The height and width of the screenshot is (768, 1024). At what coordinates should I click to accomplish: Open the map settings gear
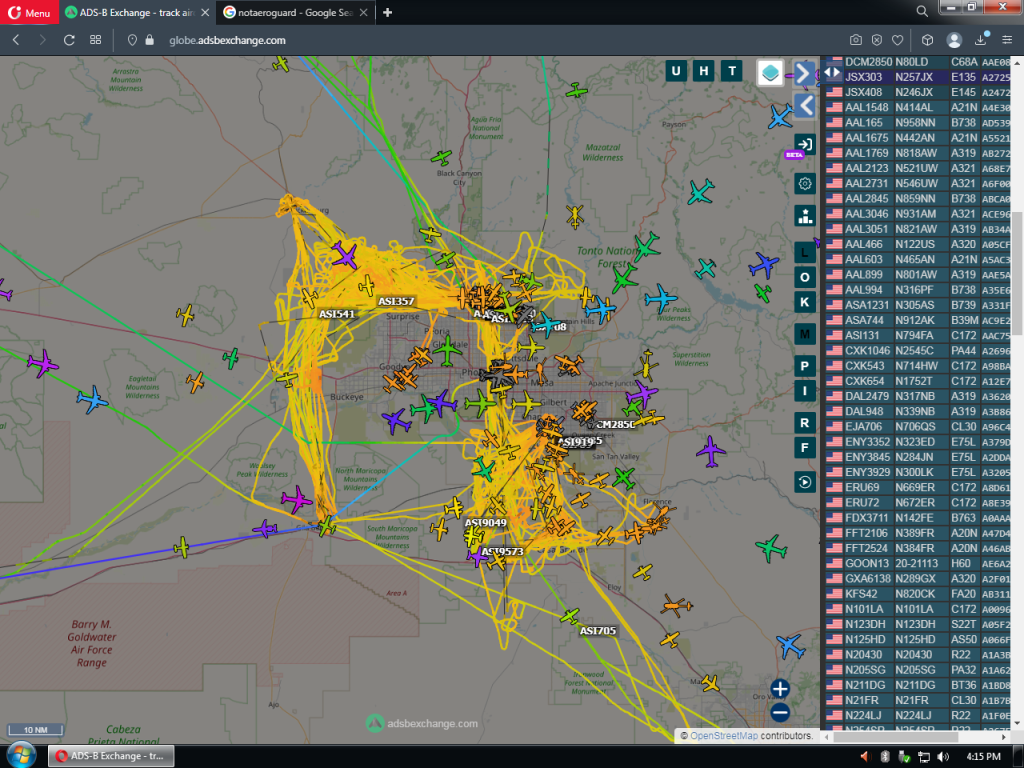click(805, 184)
